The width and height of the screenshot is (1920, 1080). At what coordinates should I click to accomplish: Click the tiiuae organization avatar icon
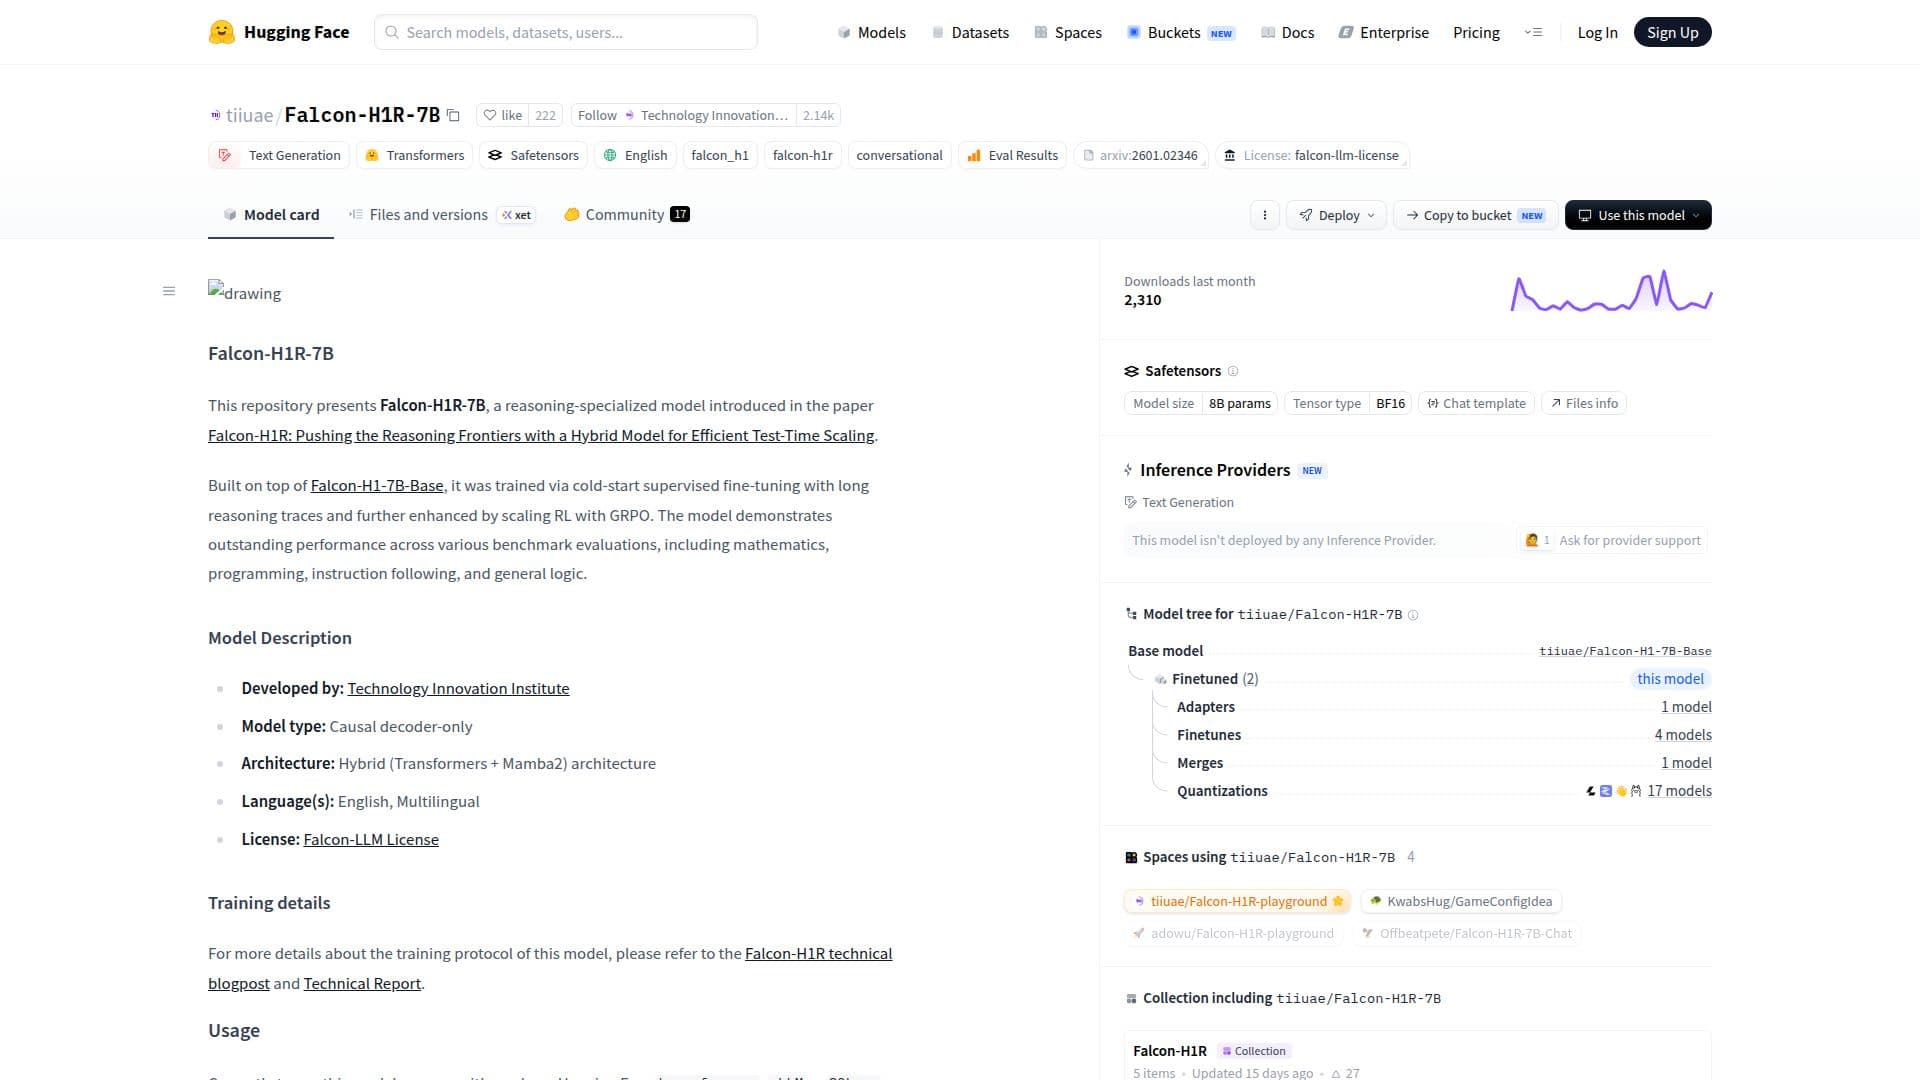(x=215, y=115)
